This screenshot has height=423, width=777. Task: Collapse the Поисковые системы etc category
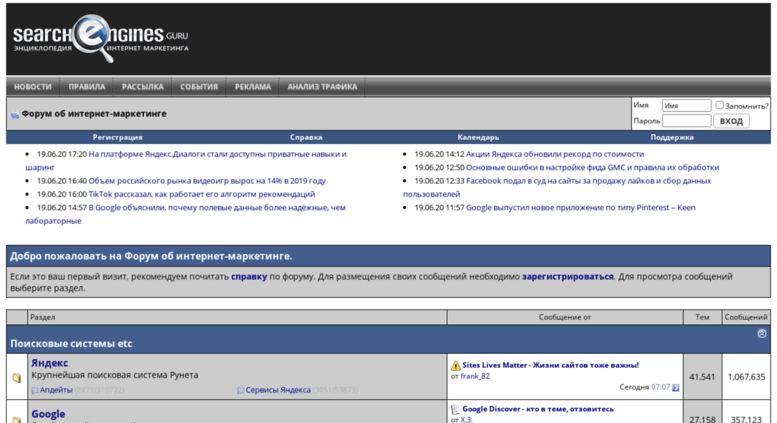tap(762, 333)
